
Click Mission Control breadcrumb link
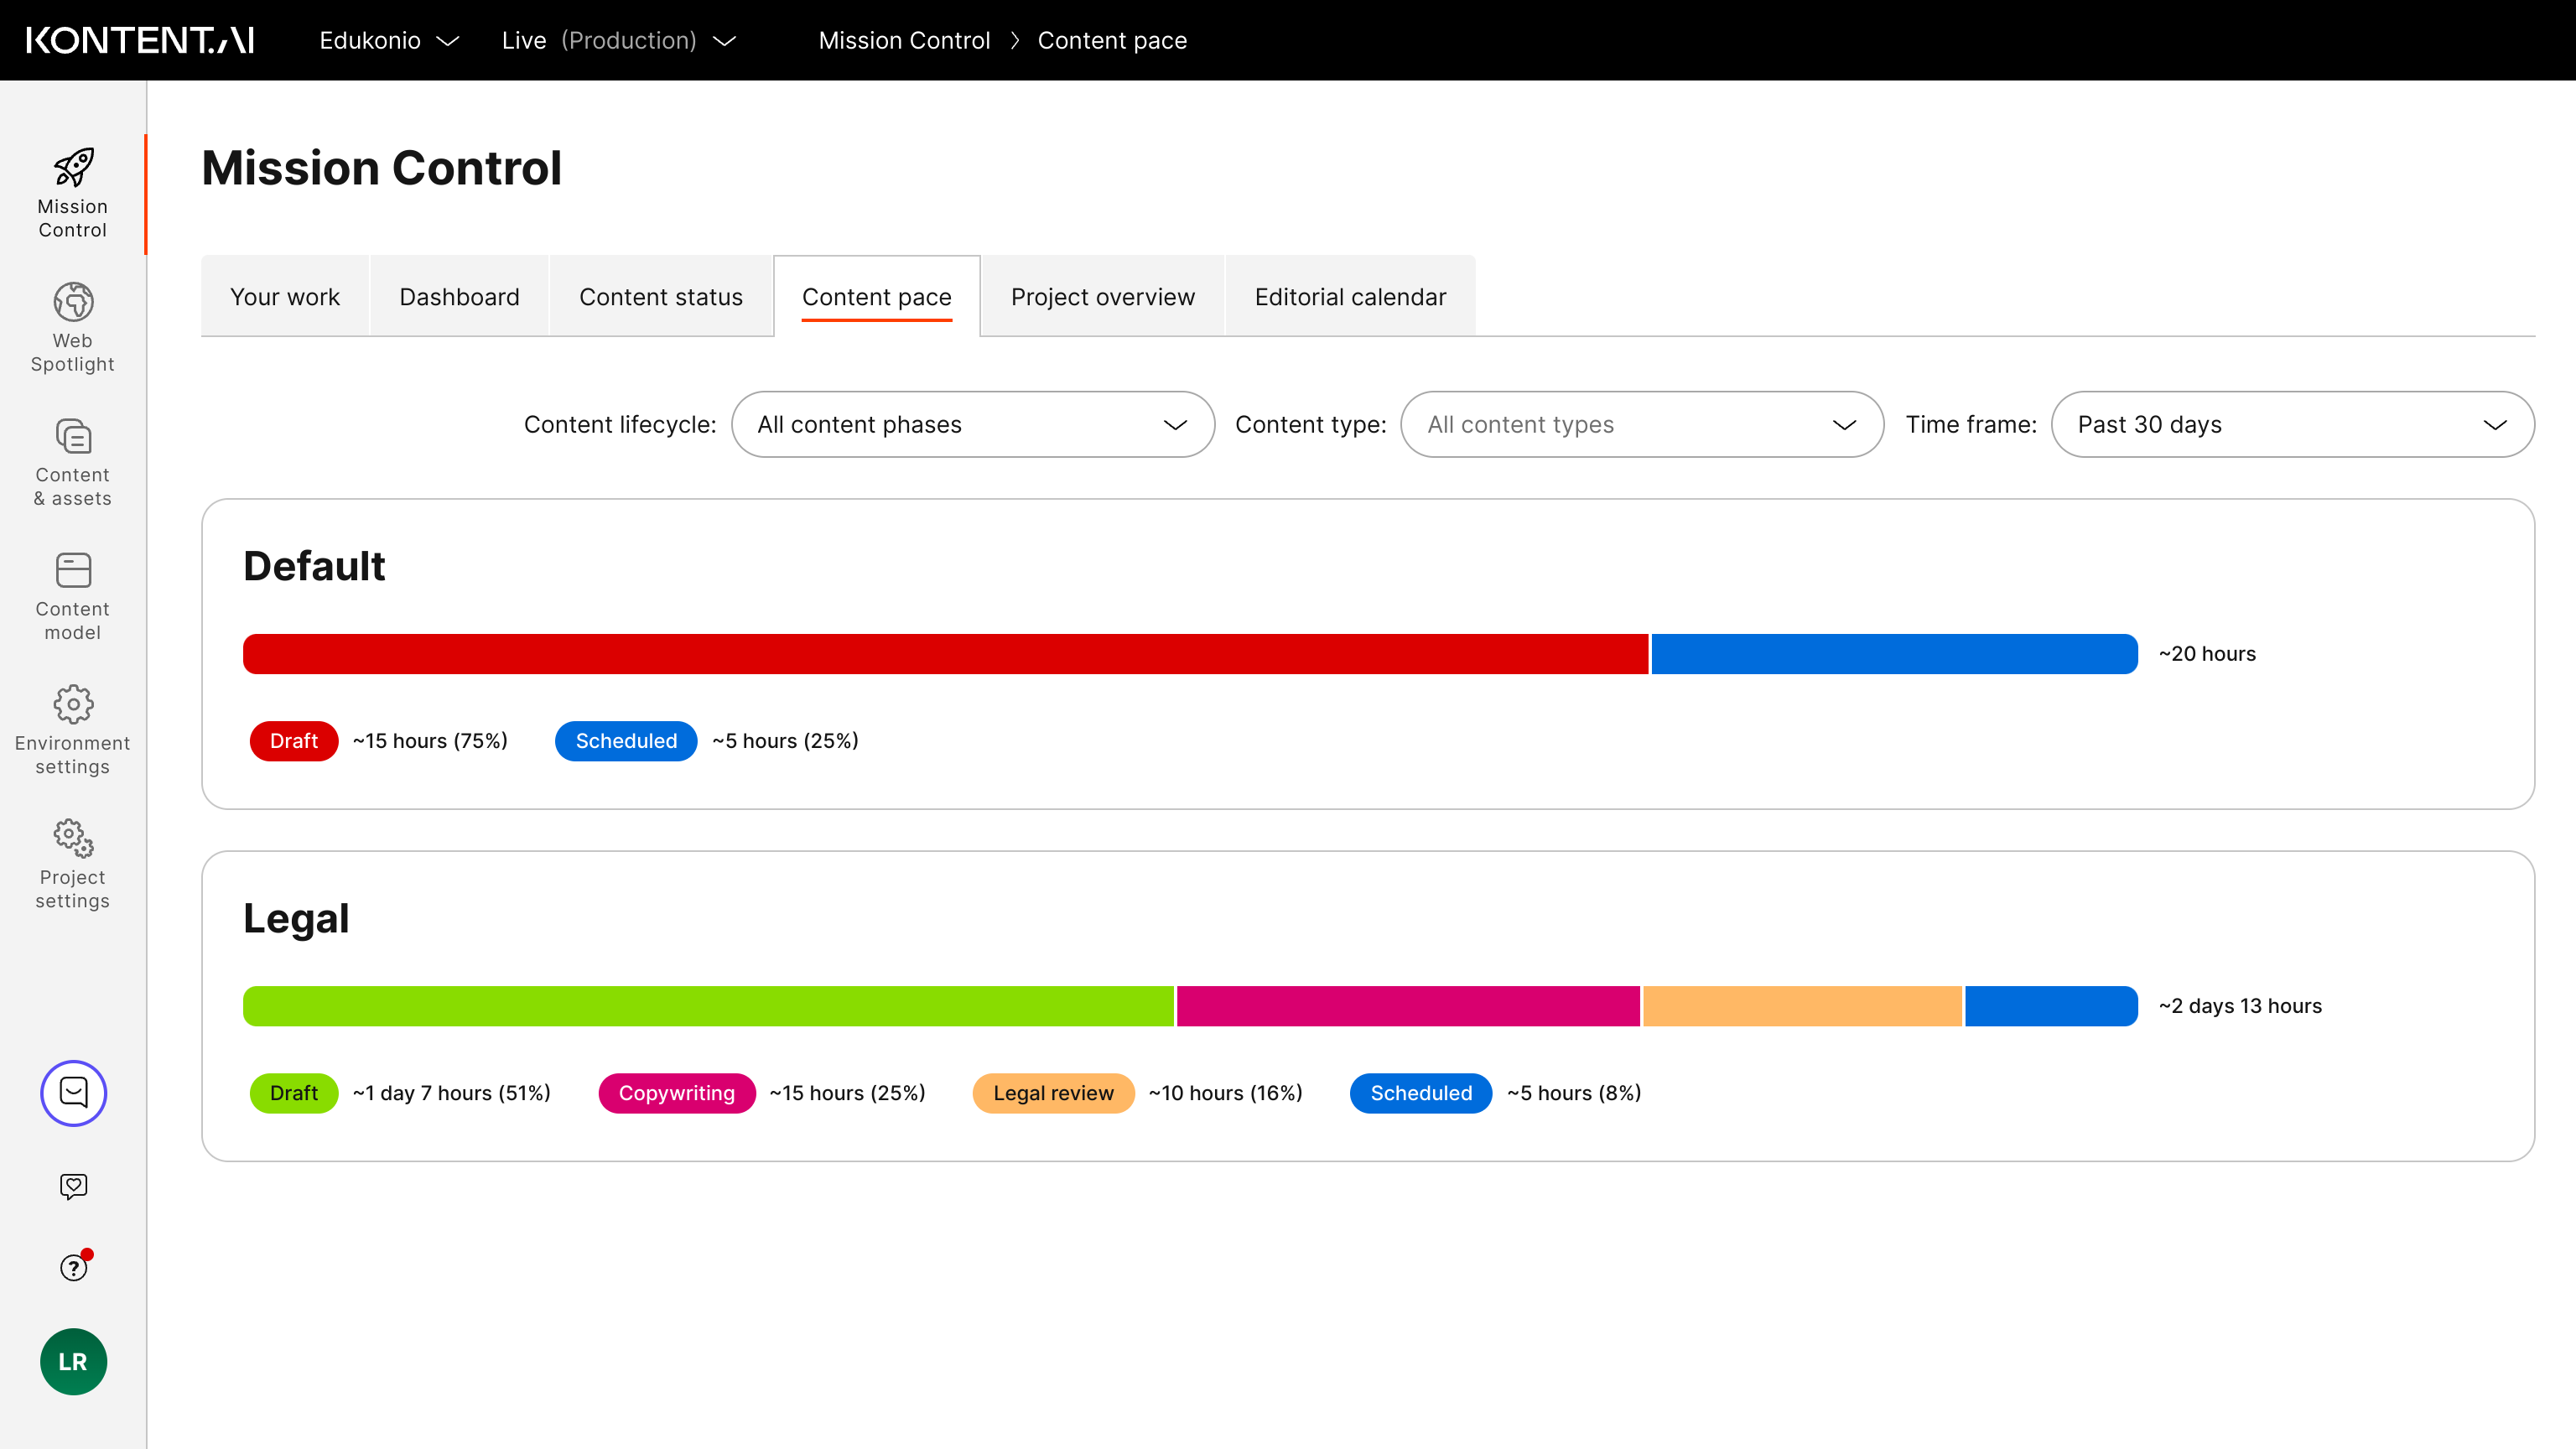coord(903,40)
